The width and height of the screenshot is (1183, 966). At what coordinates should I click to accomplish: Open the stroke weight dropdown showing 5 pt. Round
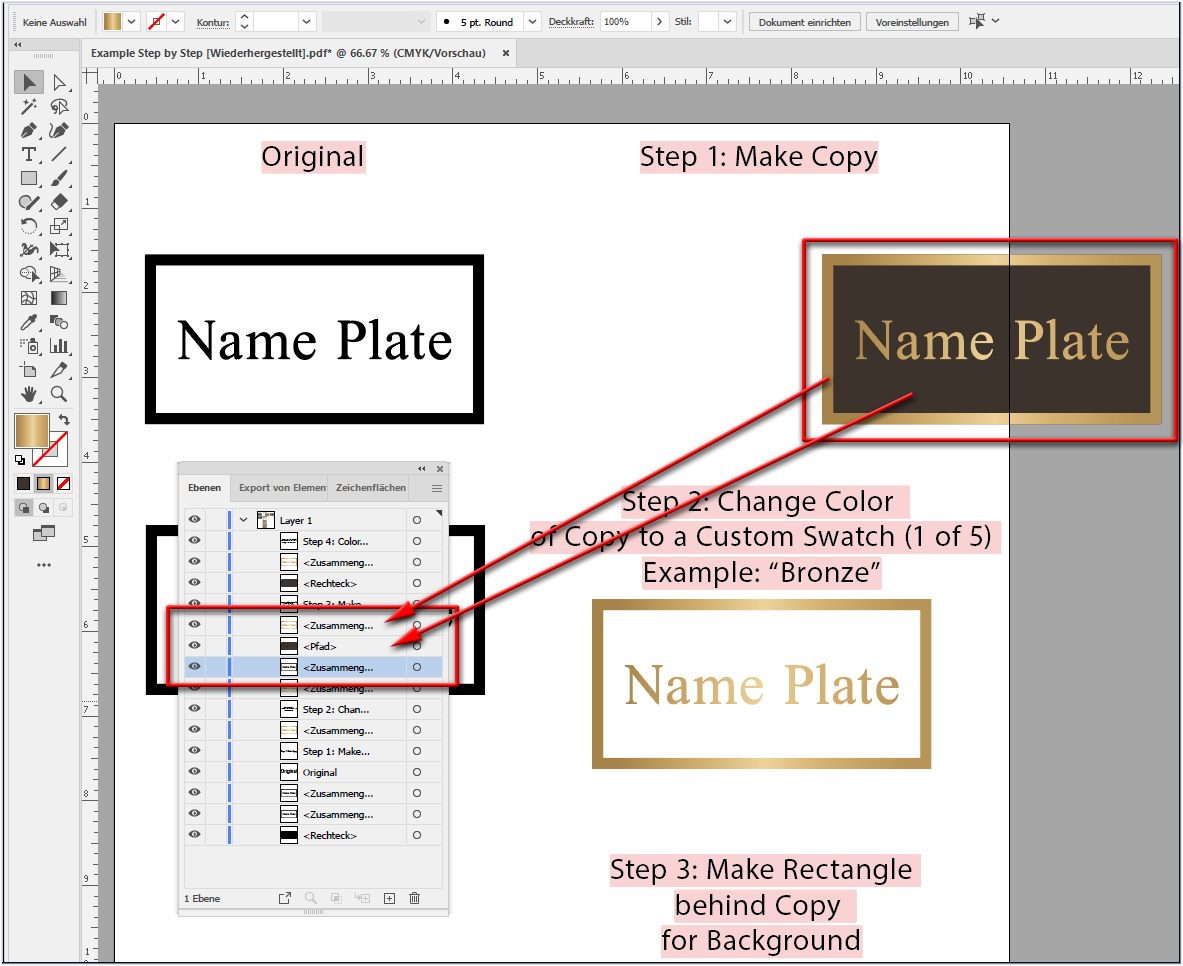[x=531, y=21]
